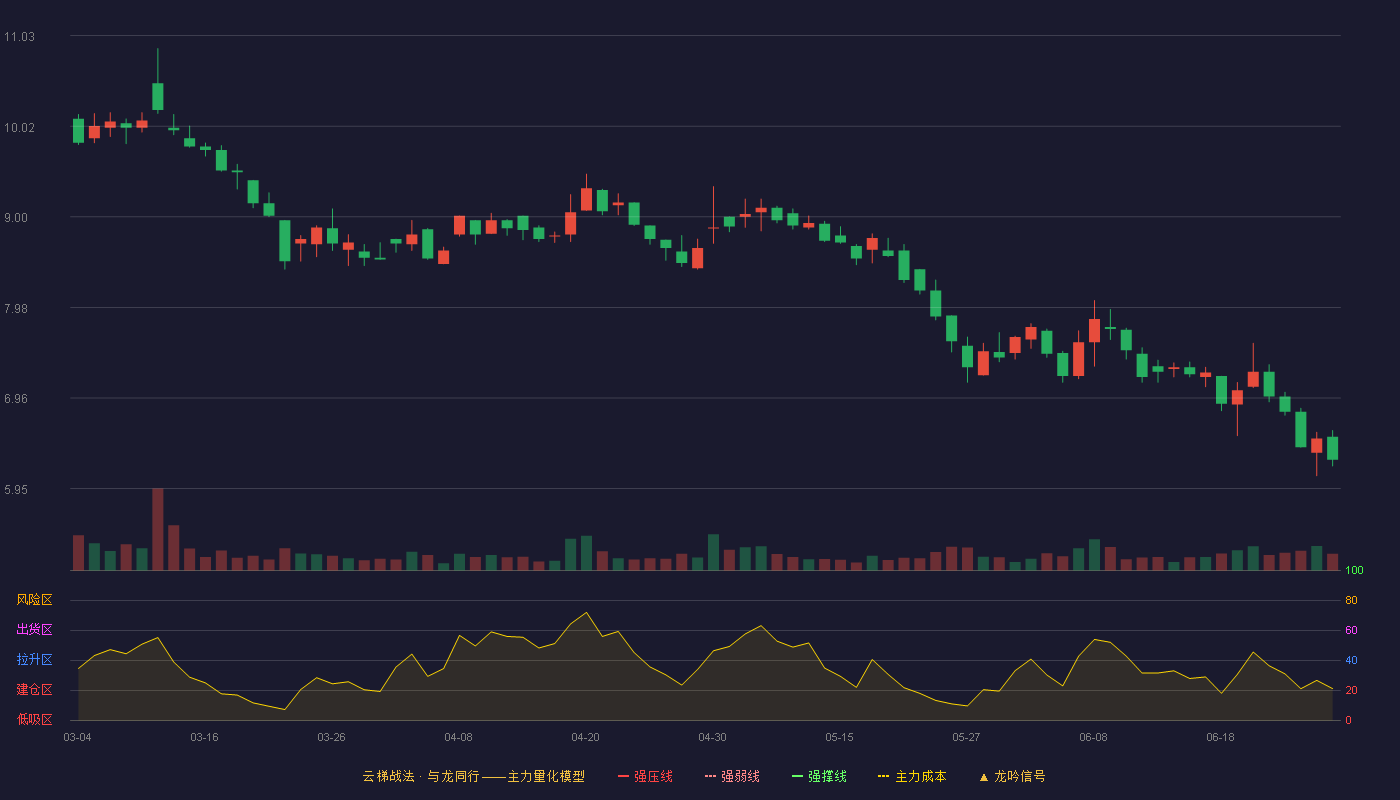Click the orange 80 indicator axis value

click(x=1351, y=601)
